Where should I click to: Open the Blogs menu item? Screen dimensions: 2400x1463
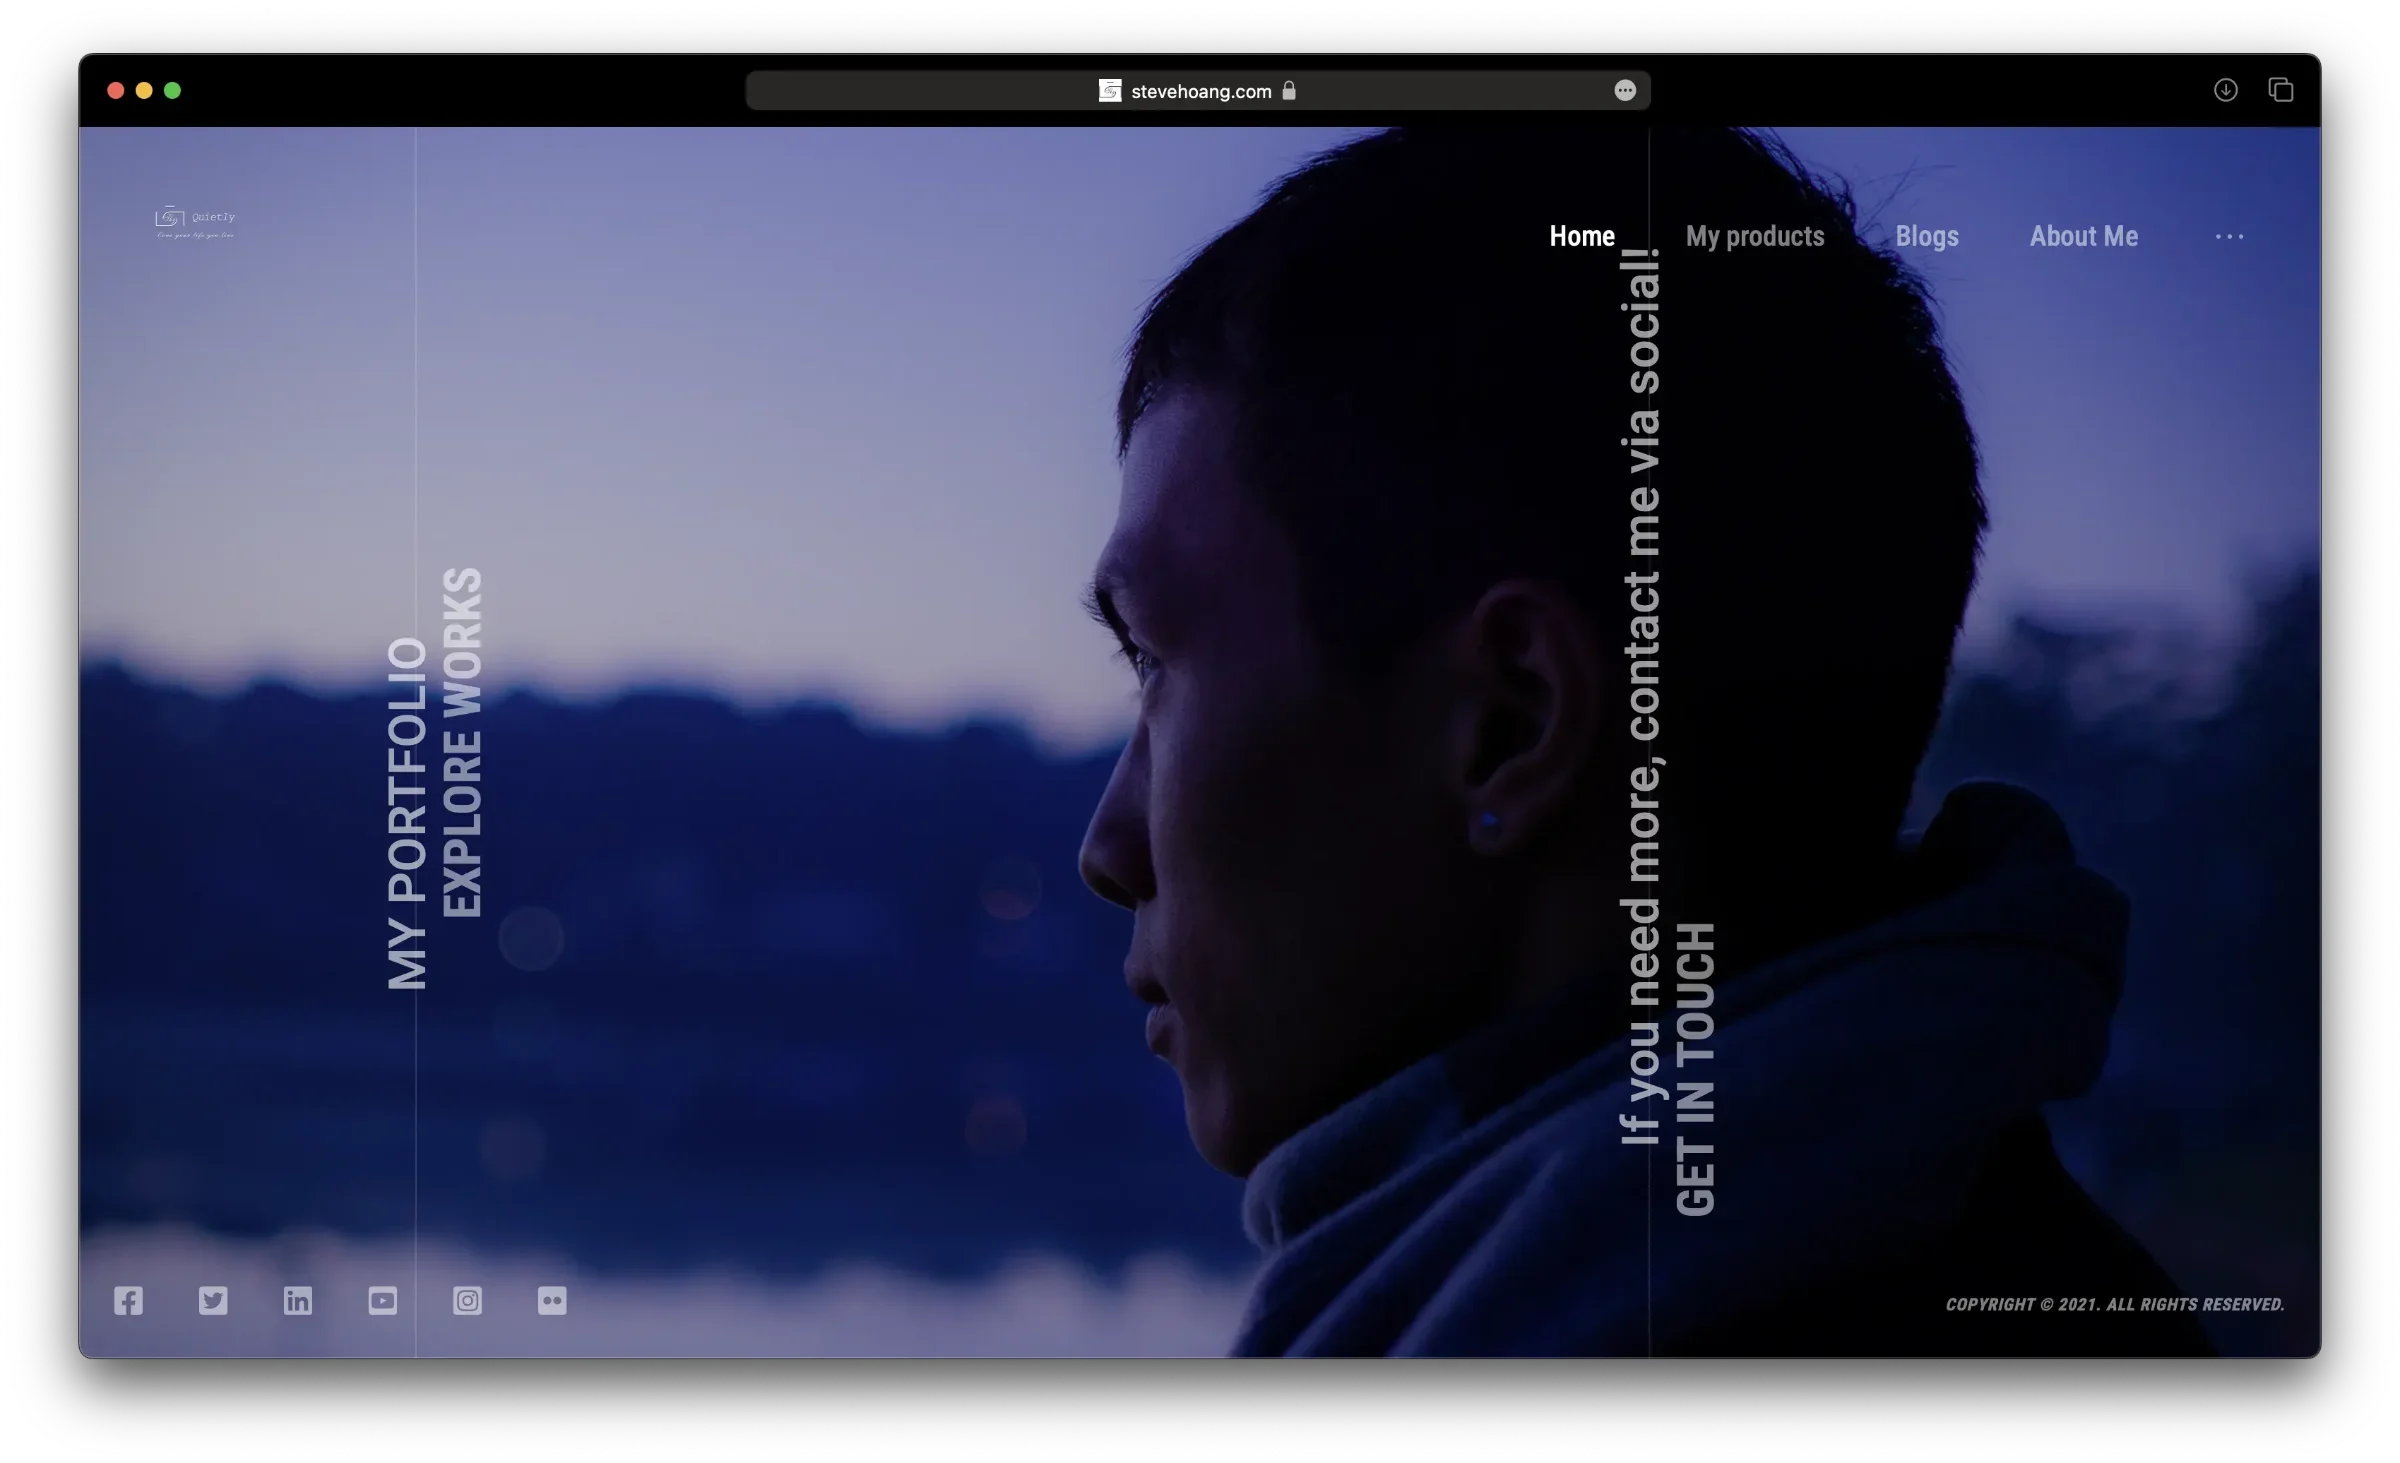[1927, 236]
